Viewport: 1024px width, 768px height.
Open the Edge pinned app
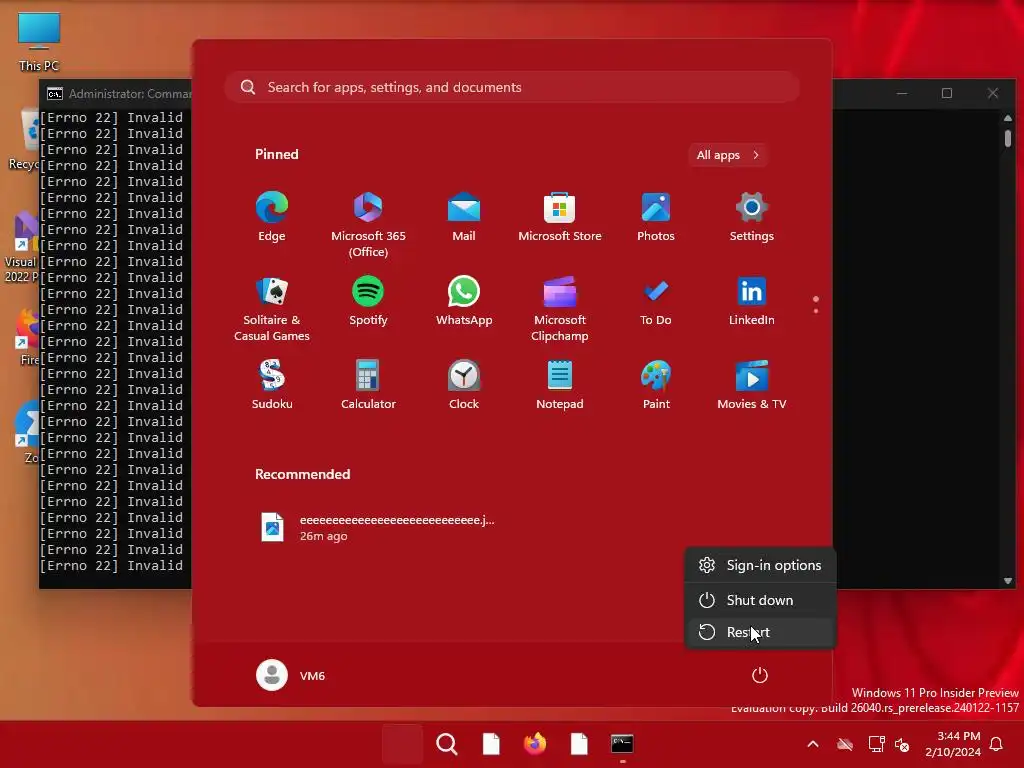[x=272, y=217]
